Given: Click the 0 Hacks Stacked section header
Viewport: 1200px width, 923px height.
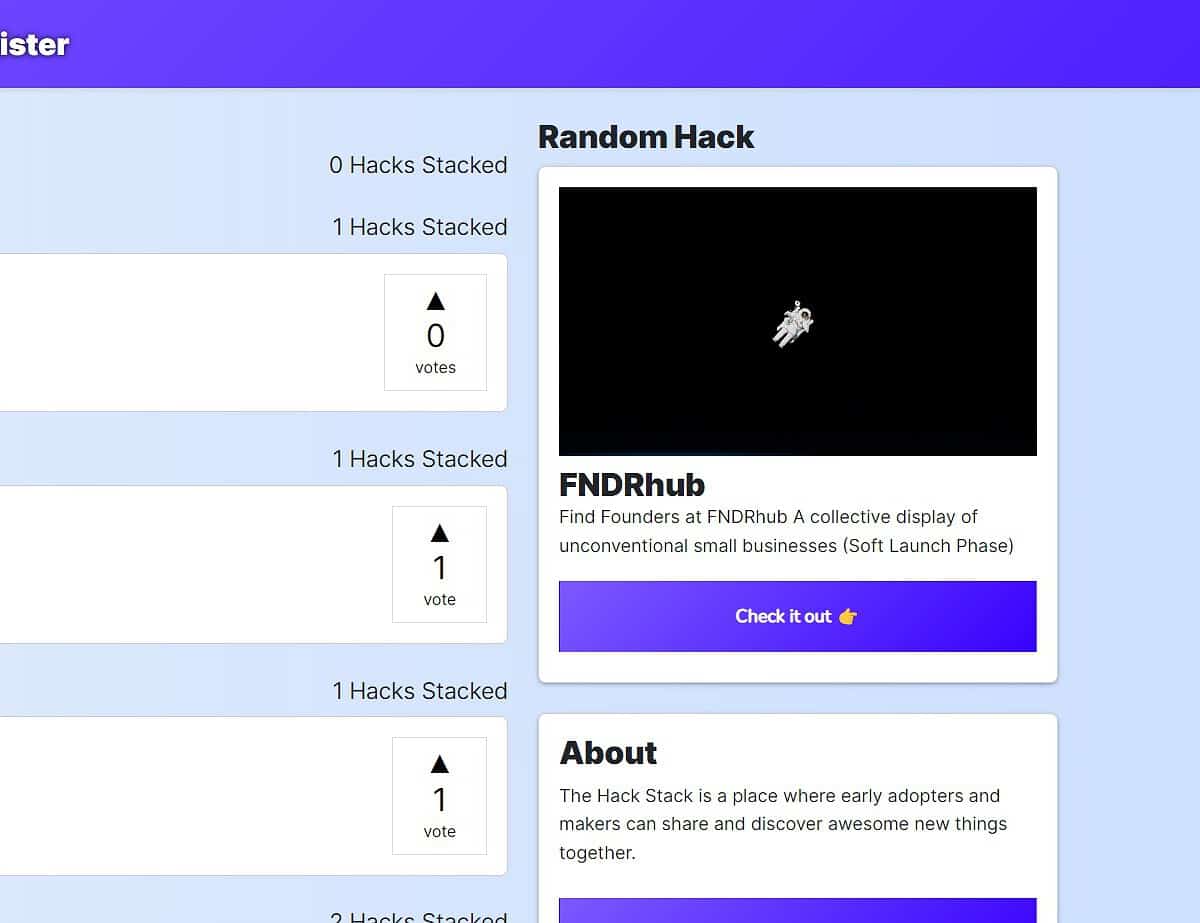Looking at the screenshot, I should (418, 165).
